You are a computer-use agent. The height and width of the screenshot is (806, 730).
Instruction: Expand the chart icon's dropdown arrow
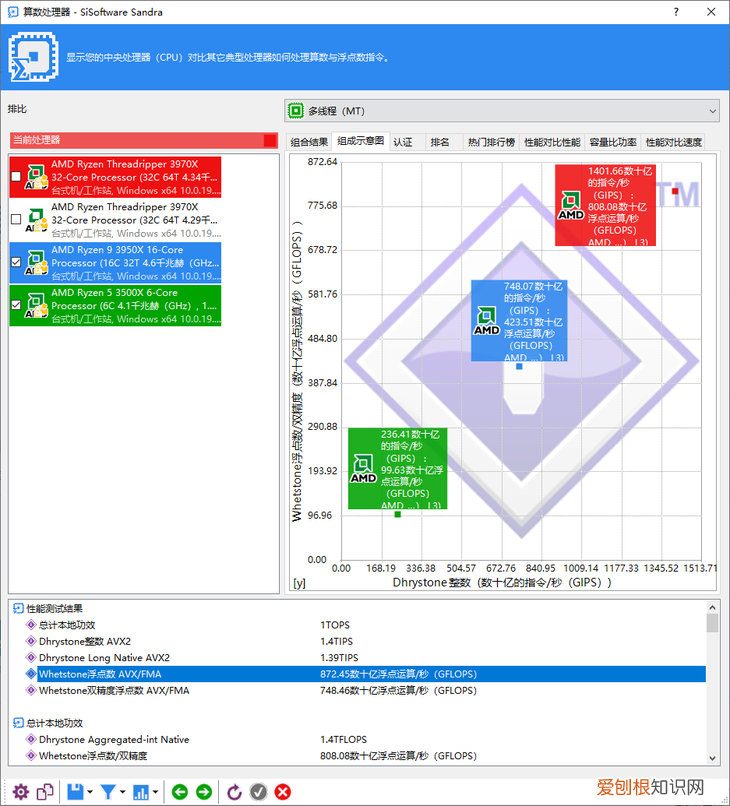pos(155,793)
